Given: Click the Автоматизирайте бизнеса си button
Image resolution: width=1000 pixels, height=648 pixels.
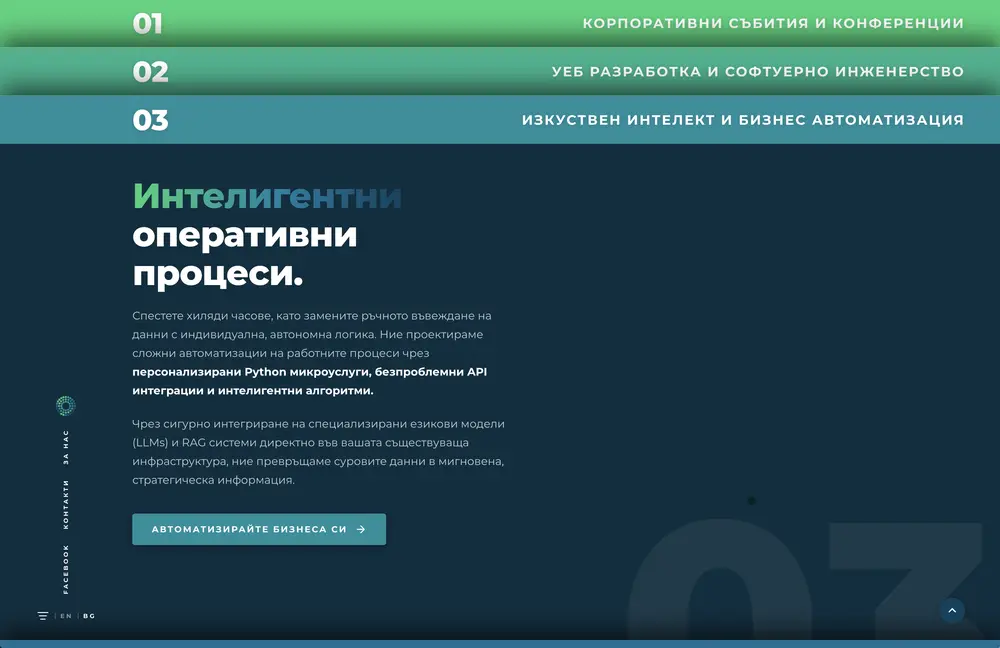Looking at the screenshot, I should click(x=259, y=529).
